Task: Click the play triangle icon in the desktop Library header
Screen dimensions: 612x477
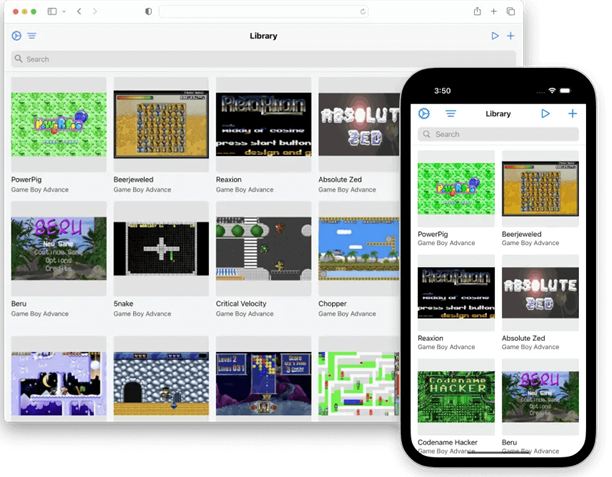Action: (x=495, y=36)
